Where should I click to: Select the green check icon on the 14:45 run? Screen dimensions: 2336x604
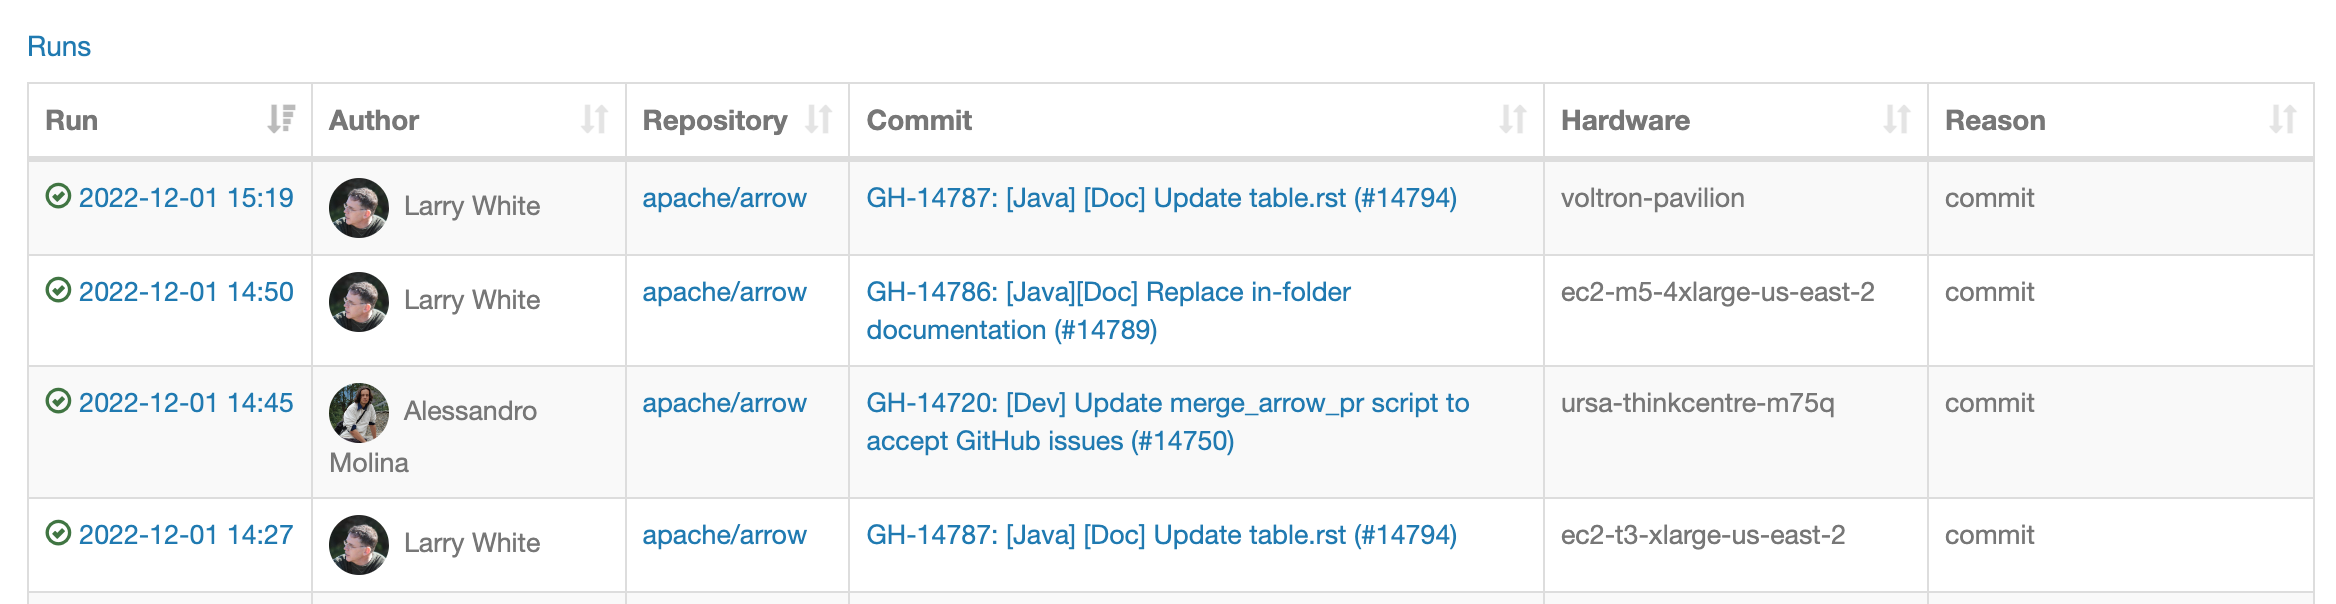click(x=59, y=404)
